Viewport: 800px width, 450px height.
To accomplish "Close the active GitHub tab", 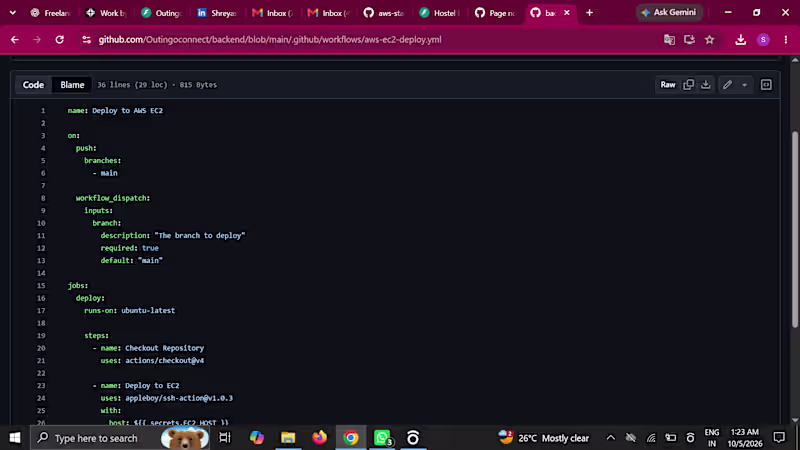I will (566, 13).
